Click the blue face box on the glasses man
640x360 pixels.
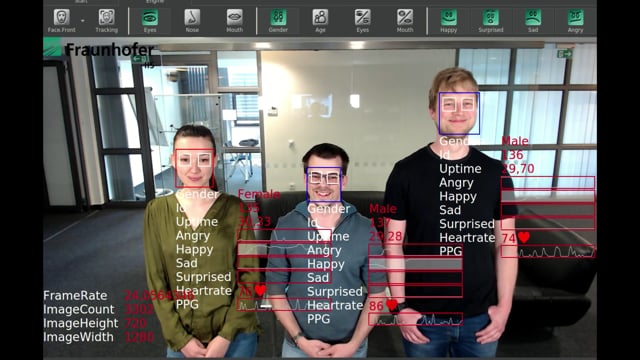(x=324, y=185)
